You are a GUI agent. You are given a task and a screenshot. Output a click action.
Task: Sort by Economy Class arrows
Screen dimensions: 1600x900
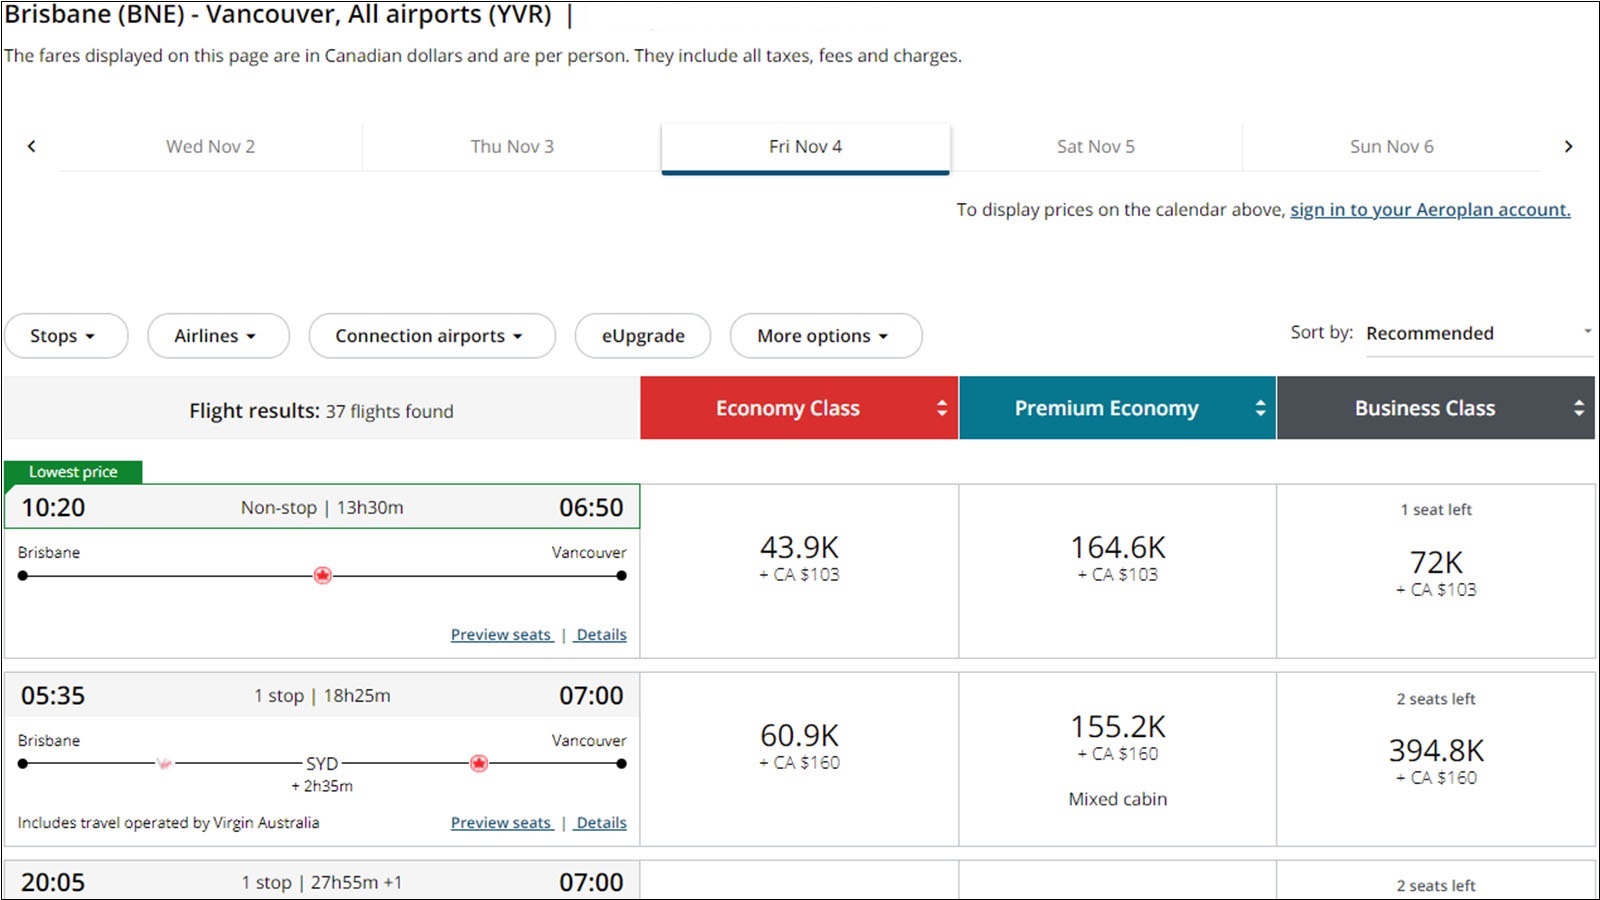[x=941, y=408]
